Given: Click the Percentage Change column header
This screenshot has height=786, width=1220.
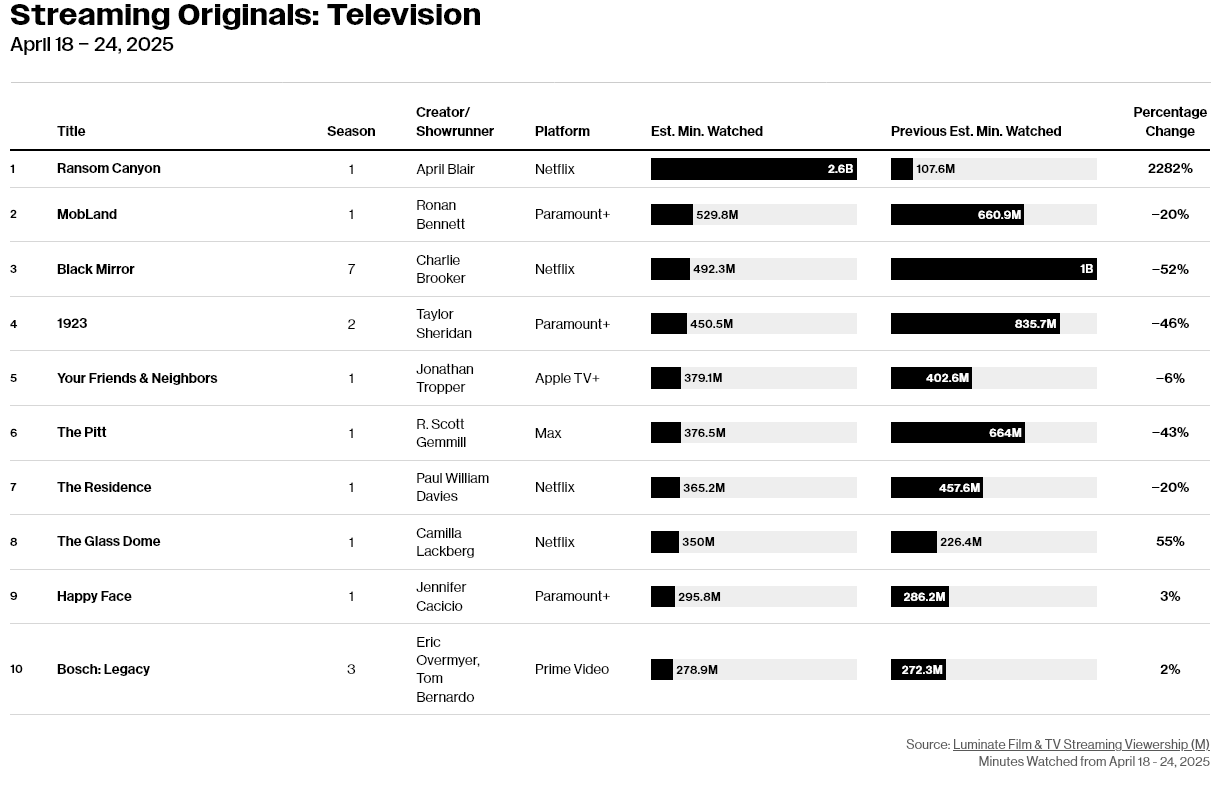Looking at the screenshot, I should 1170,121.
